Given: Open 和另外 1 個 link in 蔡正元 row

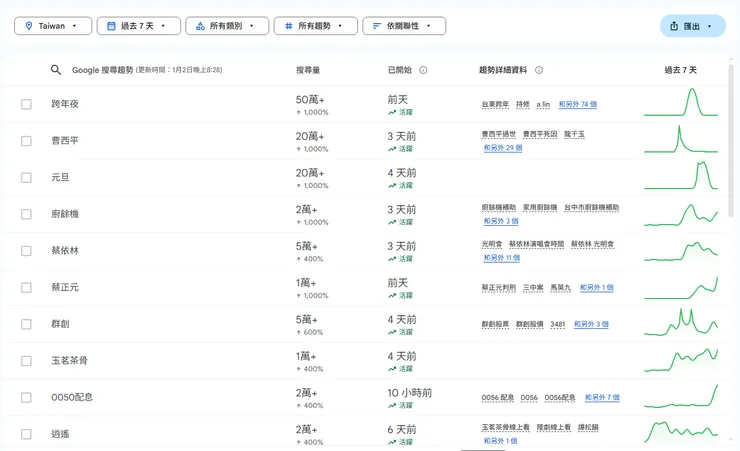Looking at the screenshot, I should click(x=597, y=287).
